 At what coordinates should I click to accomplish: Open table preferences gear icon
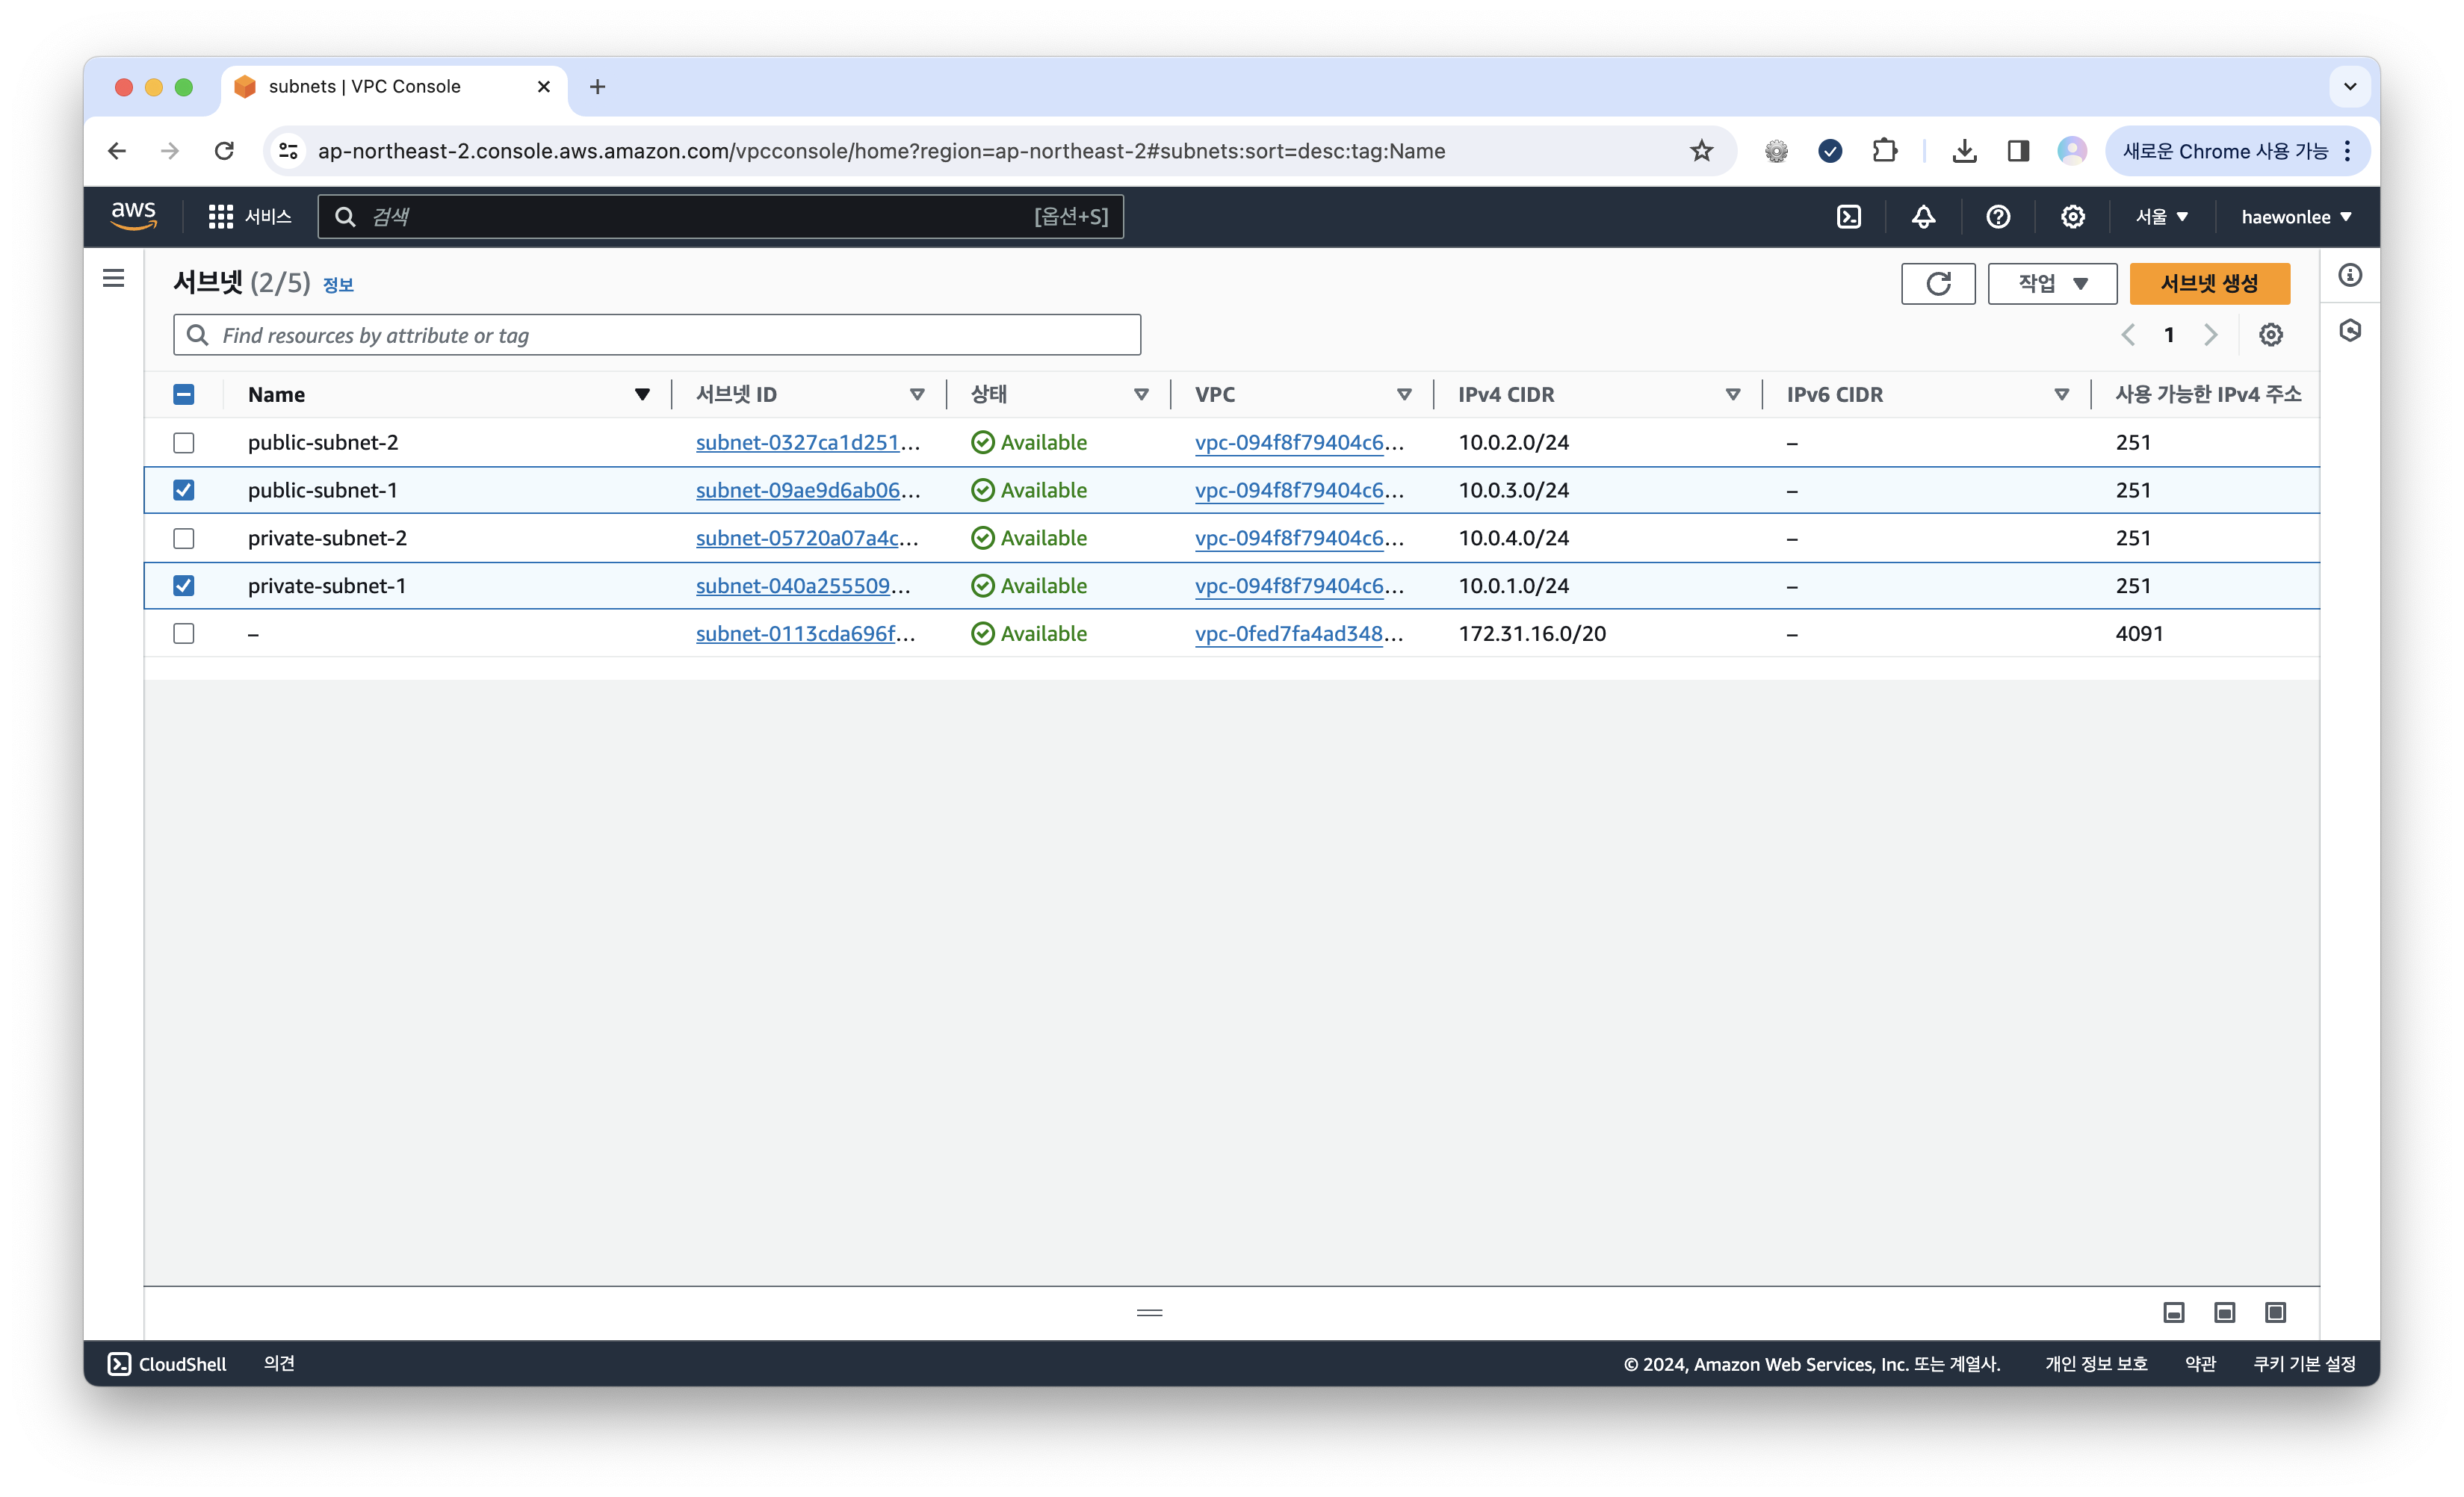[x=2270, y=335]
